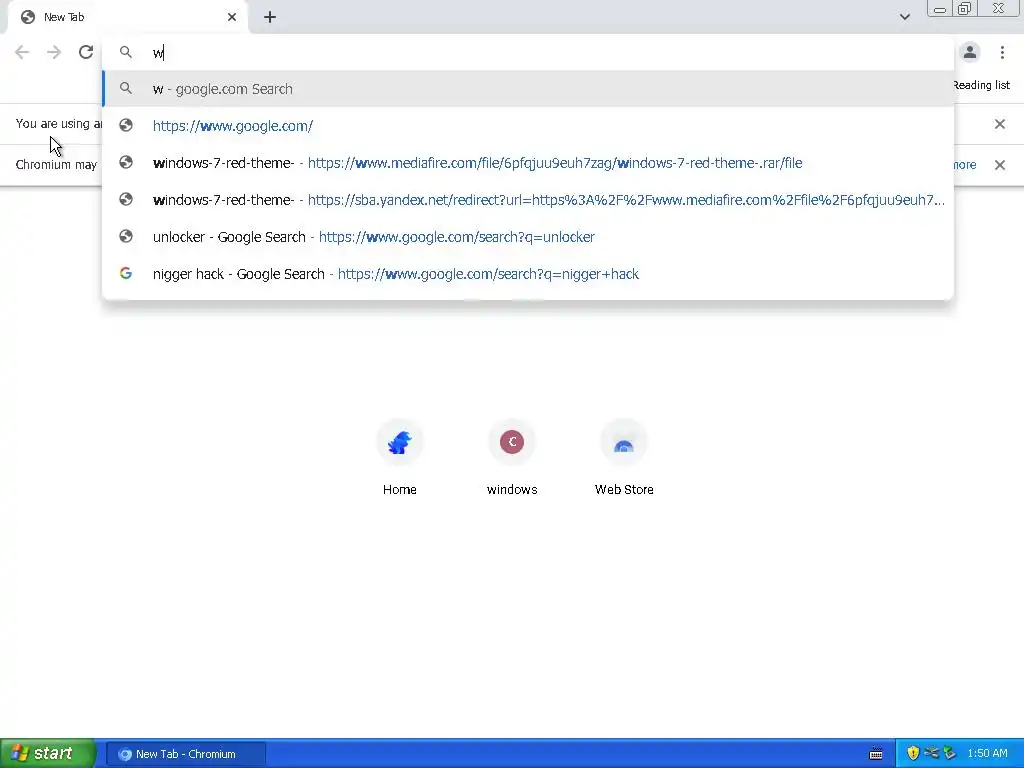
Task: Choose the https://www.google.com/ suggestion
Action: (528, 125)
